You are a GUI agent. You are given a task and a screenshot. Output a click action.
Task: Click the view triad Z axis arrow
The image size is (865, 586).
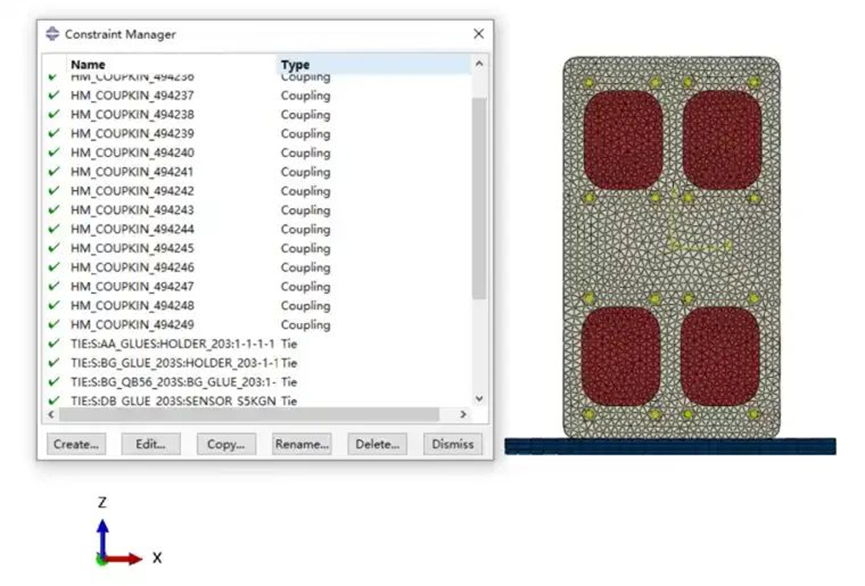pos(103,537)
